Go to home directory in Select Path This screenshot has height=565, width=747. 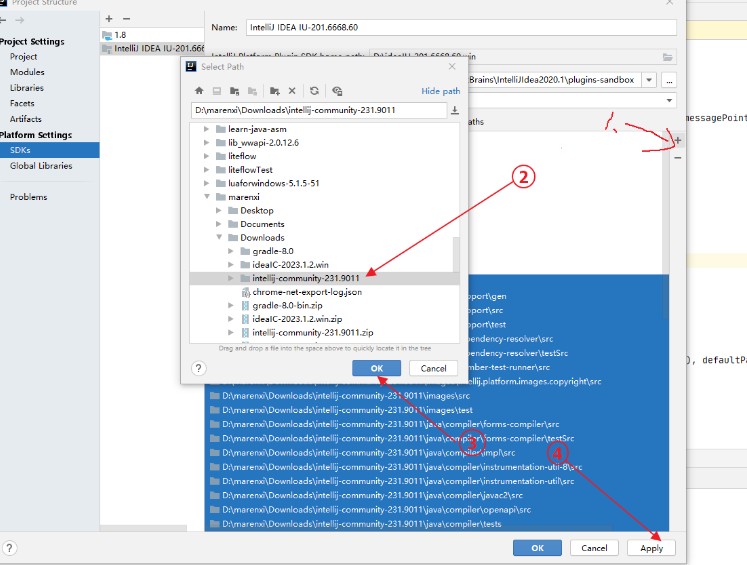coord(199,91)
